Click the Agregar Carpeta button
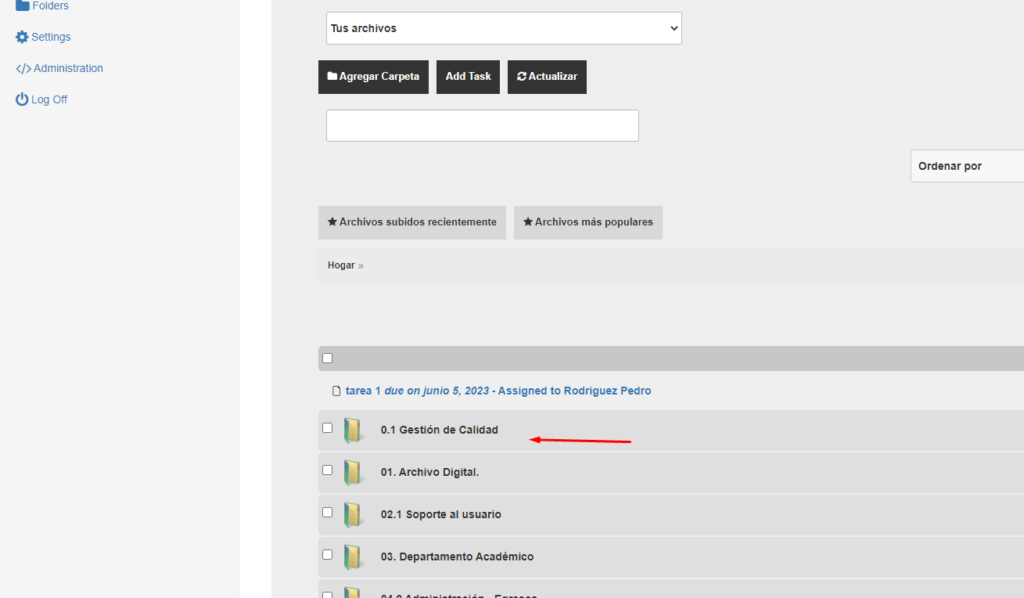The height and width of the screenshot is (598, 1024). pos(374,77)
